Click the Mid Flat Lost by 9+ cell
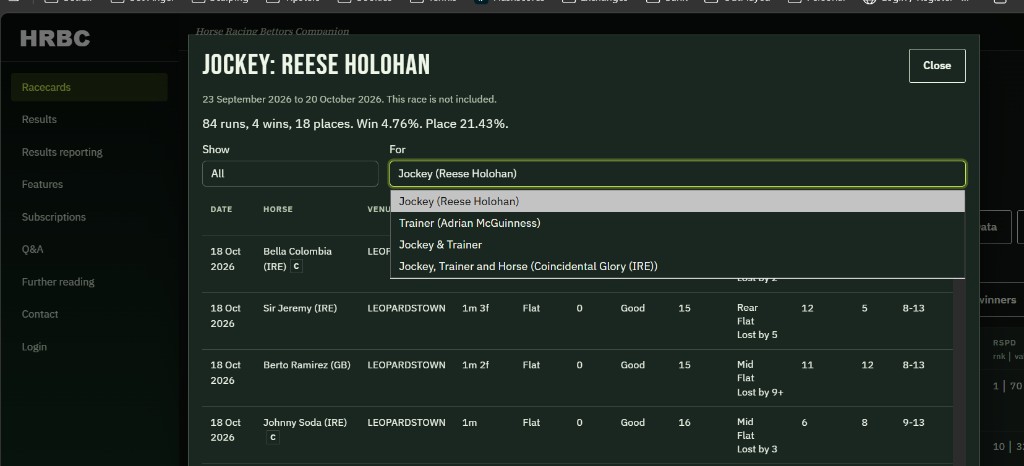The width and height of the screenshot is (1024, 466). [x=760, y=379]
